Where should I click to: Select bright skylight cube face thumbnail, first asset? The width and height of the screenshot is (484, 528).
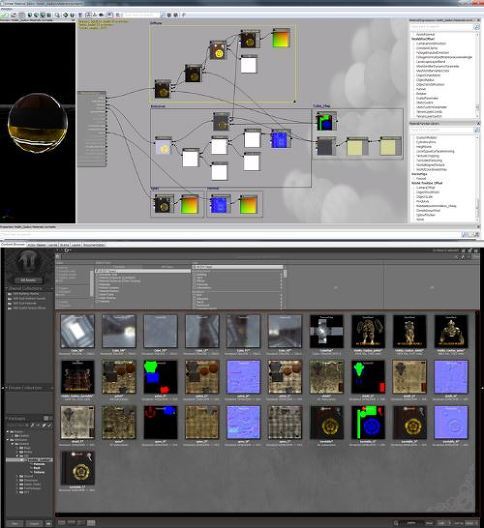pyautogui.click(x=77, y=331)
